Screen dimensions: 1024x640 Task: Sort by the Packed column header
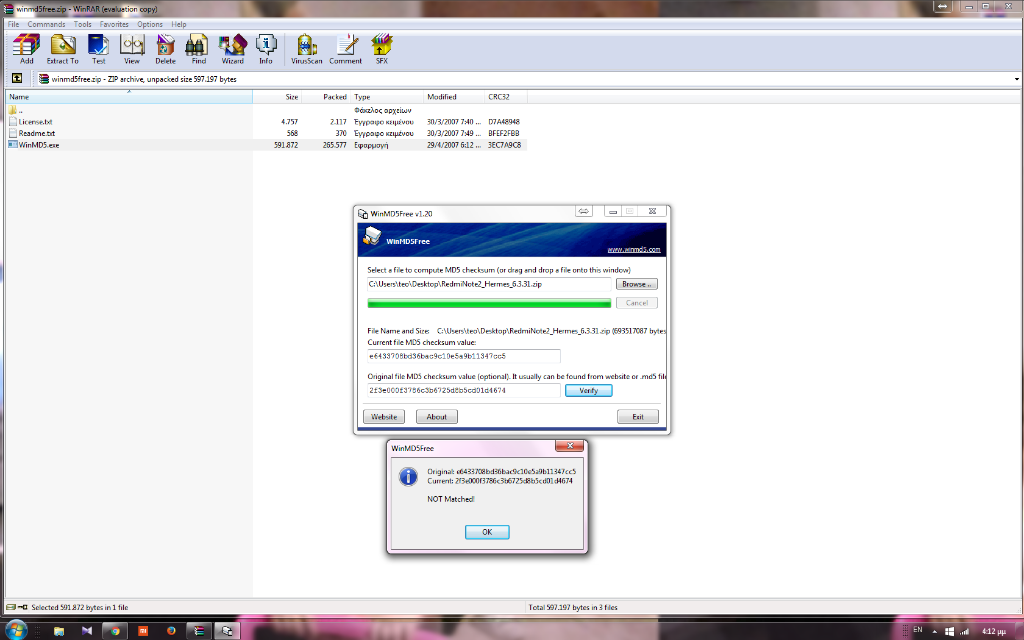click(x=326, y=97)
